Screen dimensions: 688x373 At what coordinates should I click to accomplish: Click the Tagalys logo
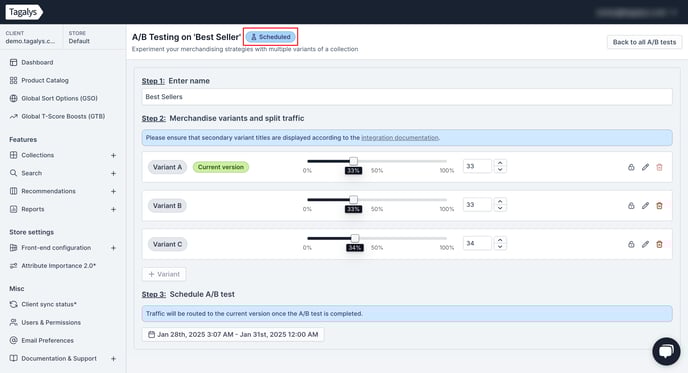click(24, 12)
